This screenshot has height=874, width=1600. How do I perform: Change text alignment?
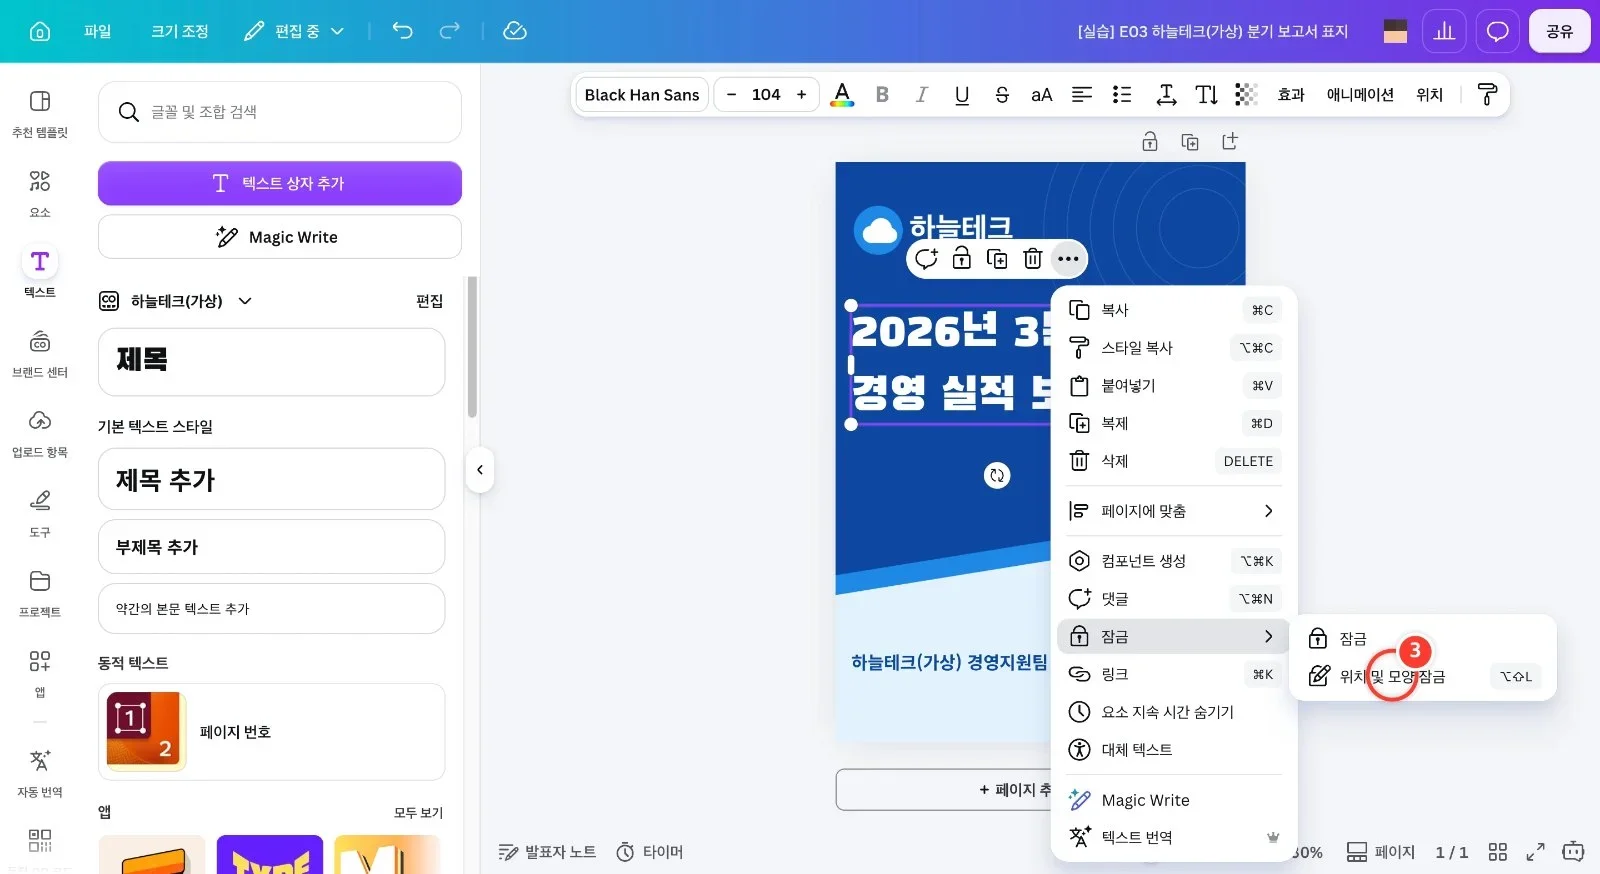[1082, 95]
